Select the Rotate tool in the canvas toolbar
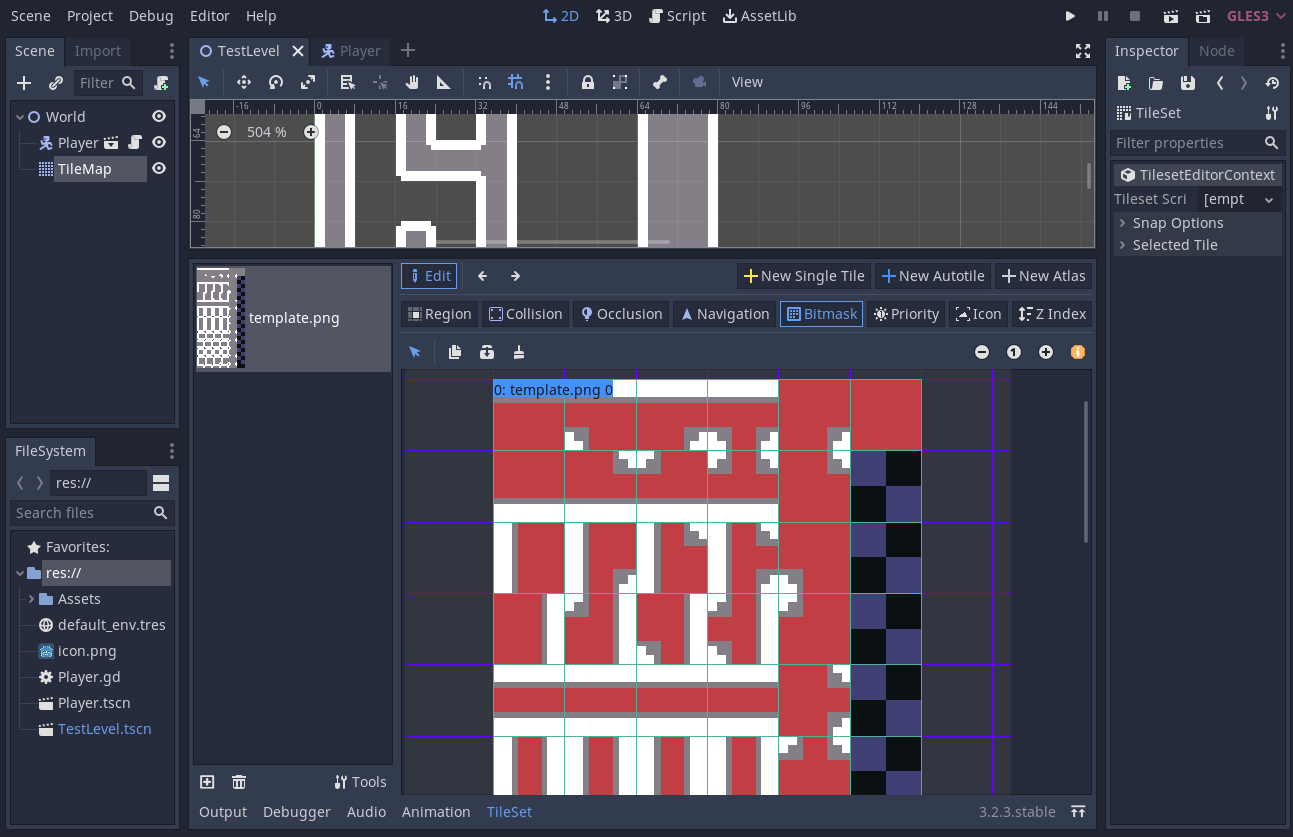The width and height of the screenshot is (1293, 837). pyautogui.click(x=275, y=82)
